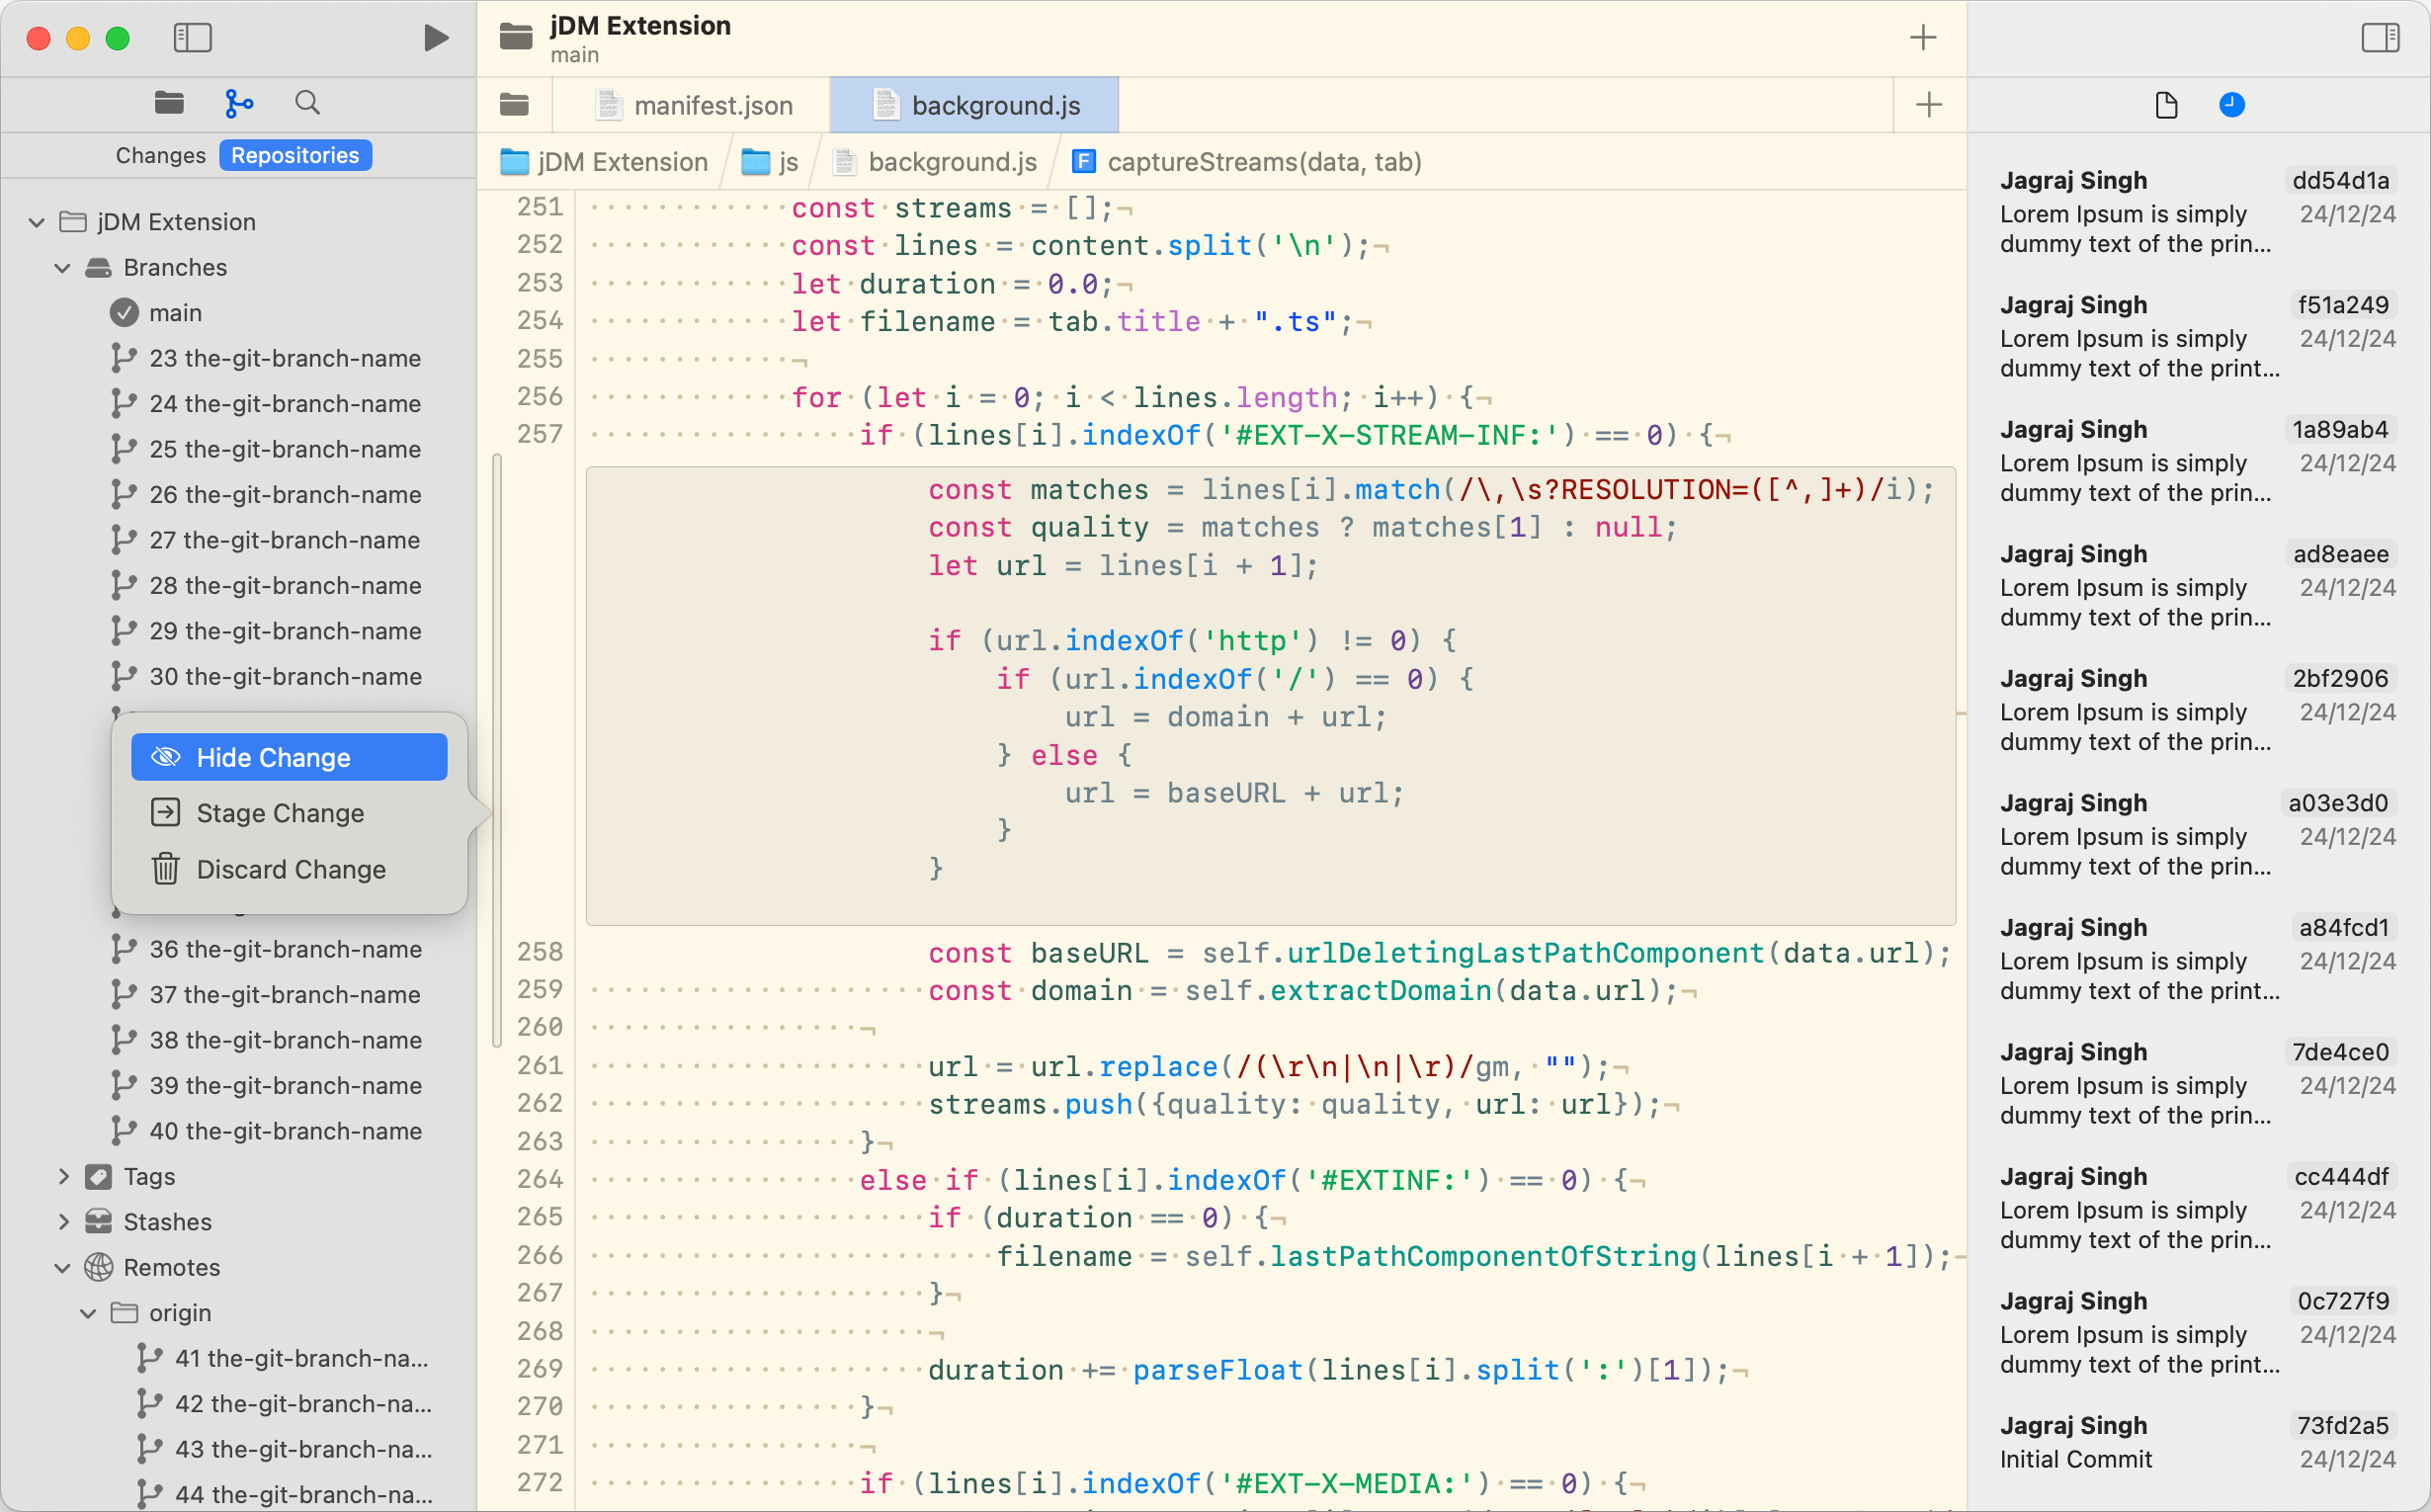Switch to the Changes segment
Screen dimensions: 2431x1512
160,156
